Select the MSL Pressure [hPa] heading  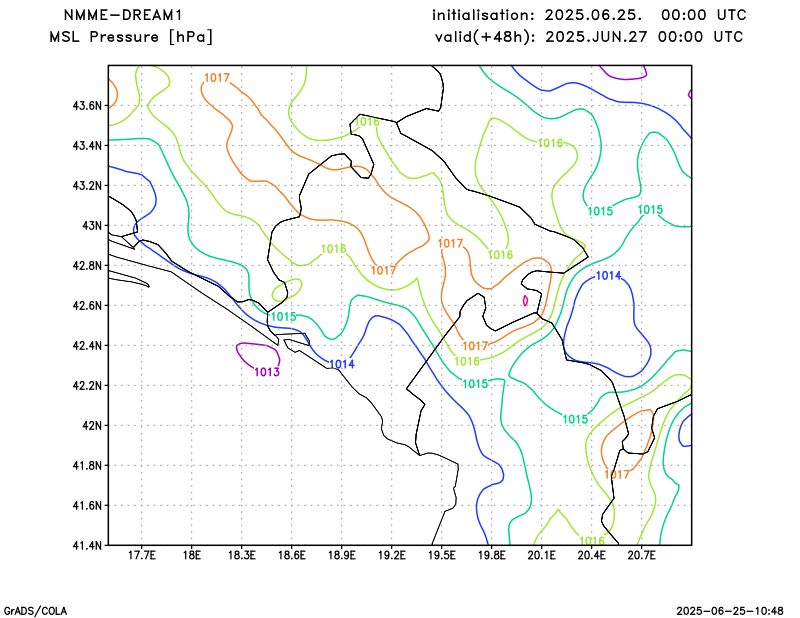(x=131, y=37)
